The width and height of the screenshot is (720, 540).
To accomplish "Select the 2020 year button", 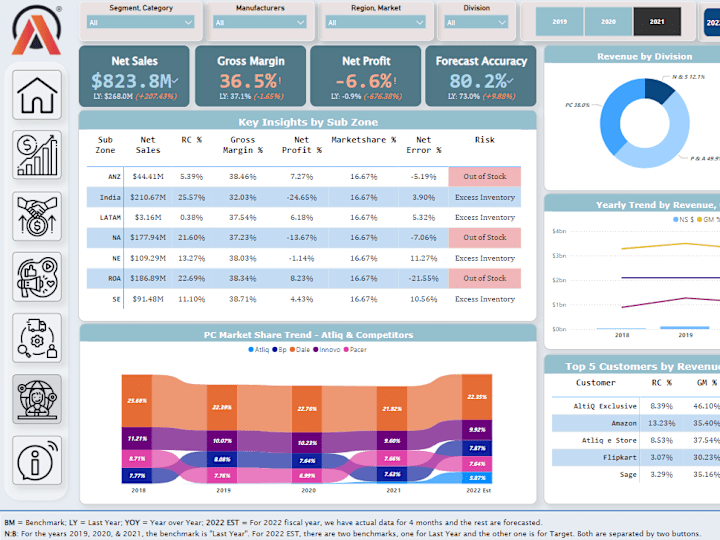I will (608, 22).
